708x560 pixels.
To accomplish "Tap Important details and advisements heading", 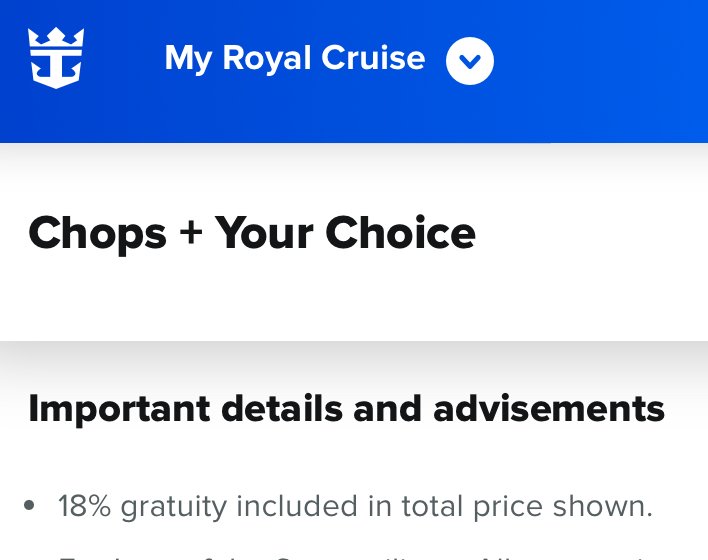I will [346, 409].
